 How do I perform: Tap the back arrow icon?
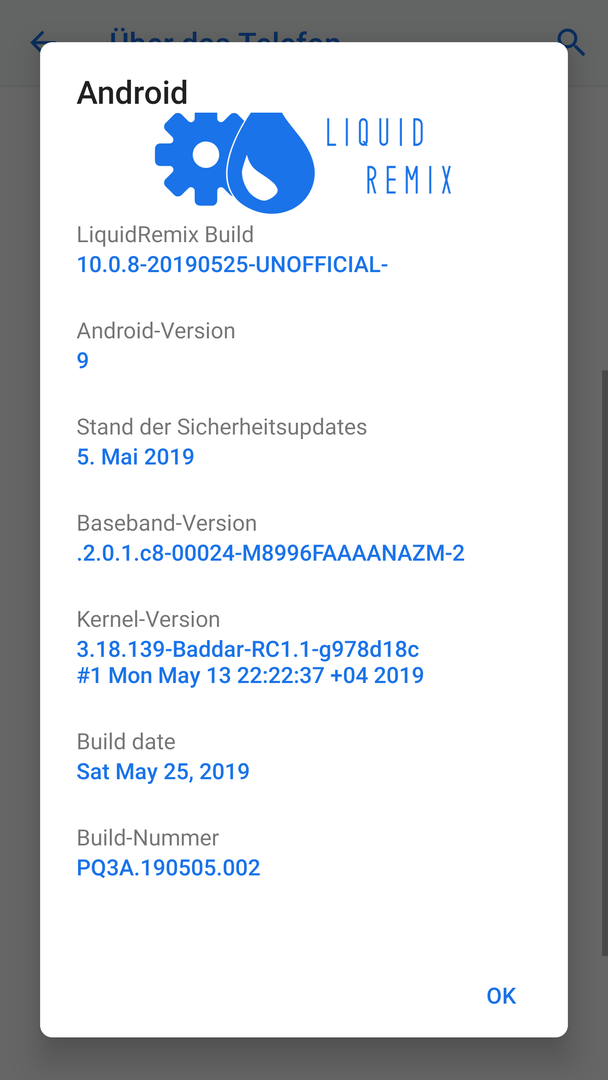(42, 41)
